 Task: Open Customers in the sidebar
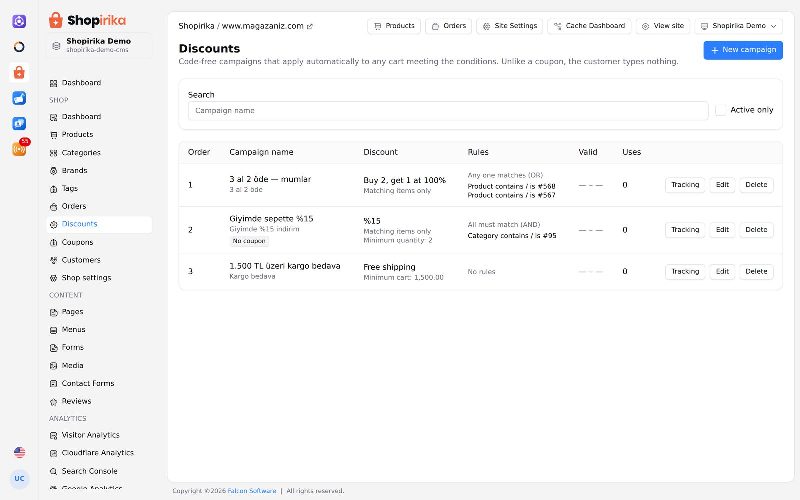pos(99,260)
